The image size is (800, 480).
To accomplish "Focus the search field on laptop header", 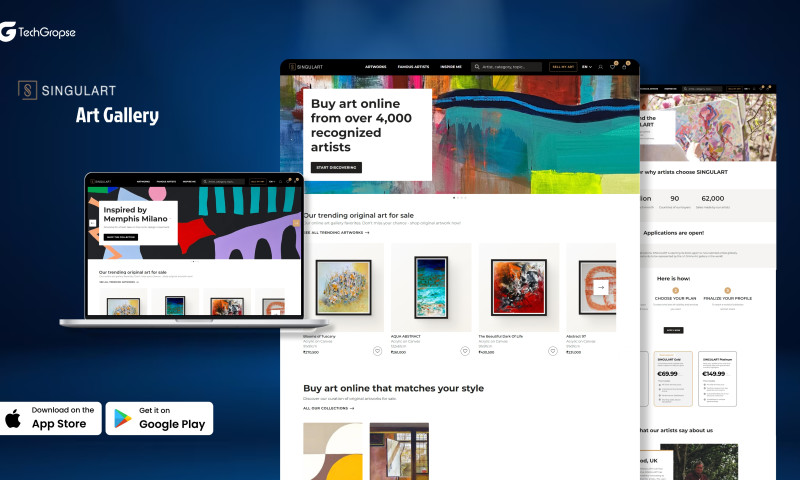I will [223, 182].
